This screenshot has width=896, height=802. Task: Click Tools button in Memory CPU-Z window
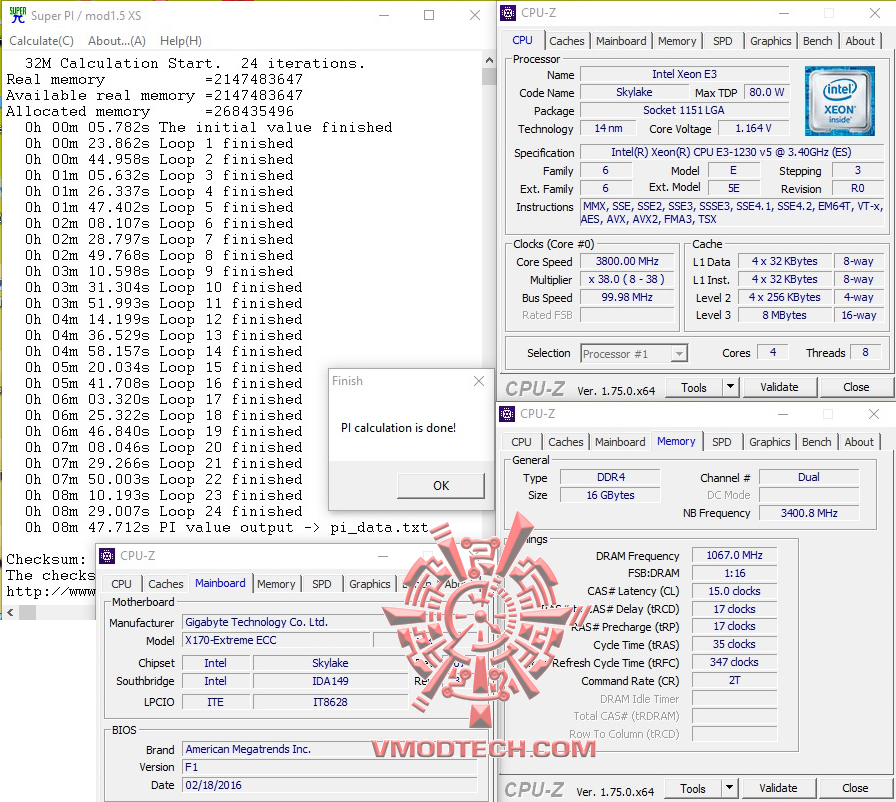point(693,788)
